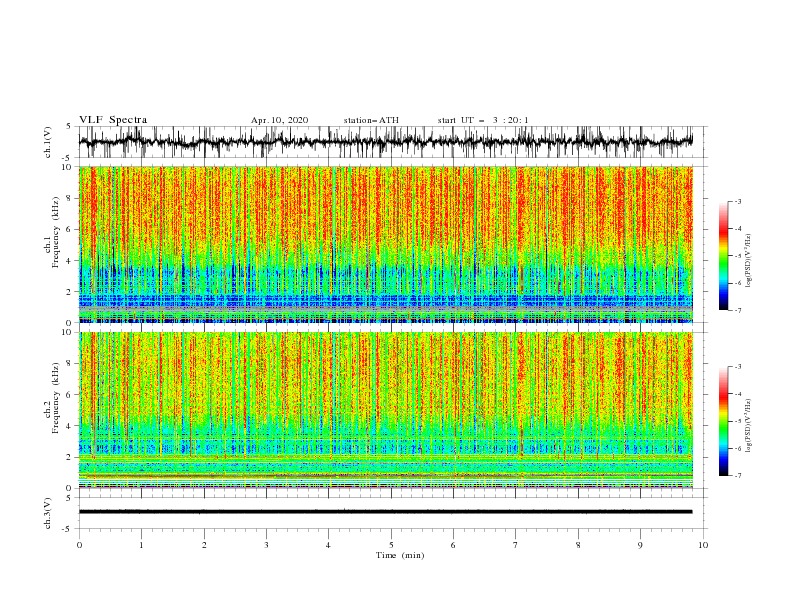Click the "-7" tick on ch.2 colorbar
This screenshot has height=612, width=792.
(x=738, y=475)
